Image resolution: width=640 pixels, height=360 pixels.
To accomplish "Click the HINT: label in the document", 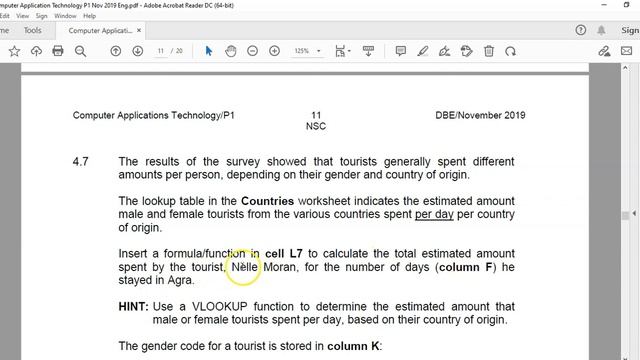I will pyautogui.click(x=133, y=307).
